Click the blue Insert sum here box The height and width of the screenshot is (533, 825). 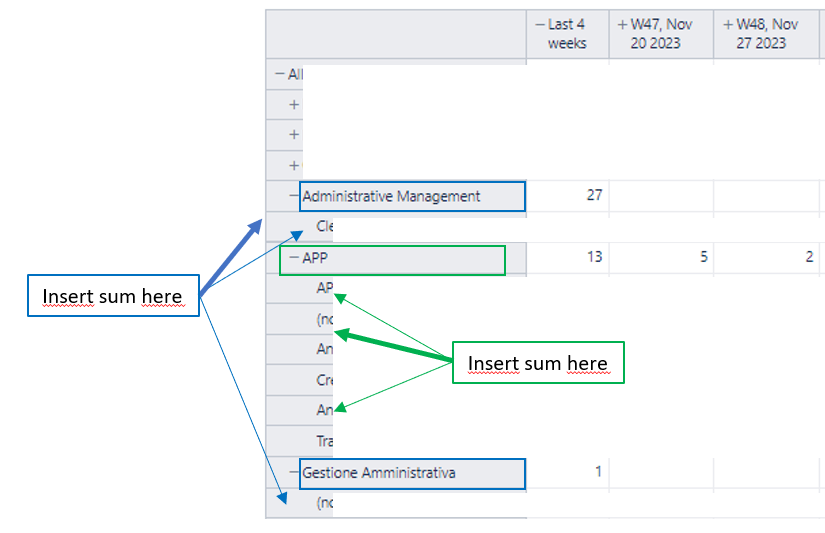[x=114, y=296]
